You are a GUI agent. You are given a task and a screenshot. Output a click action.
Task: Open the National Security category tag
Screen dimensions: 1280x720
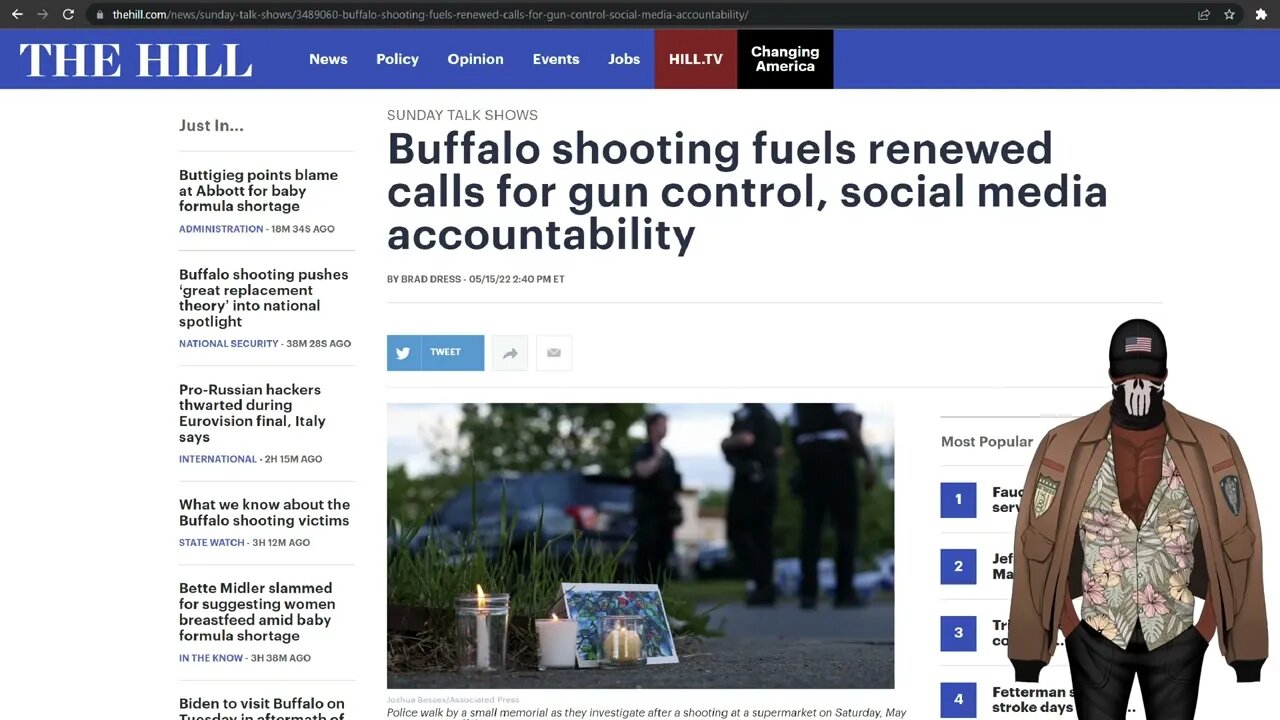(229, 344)
